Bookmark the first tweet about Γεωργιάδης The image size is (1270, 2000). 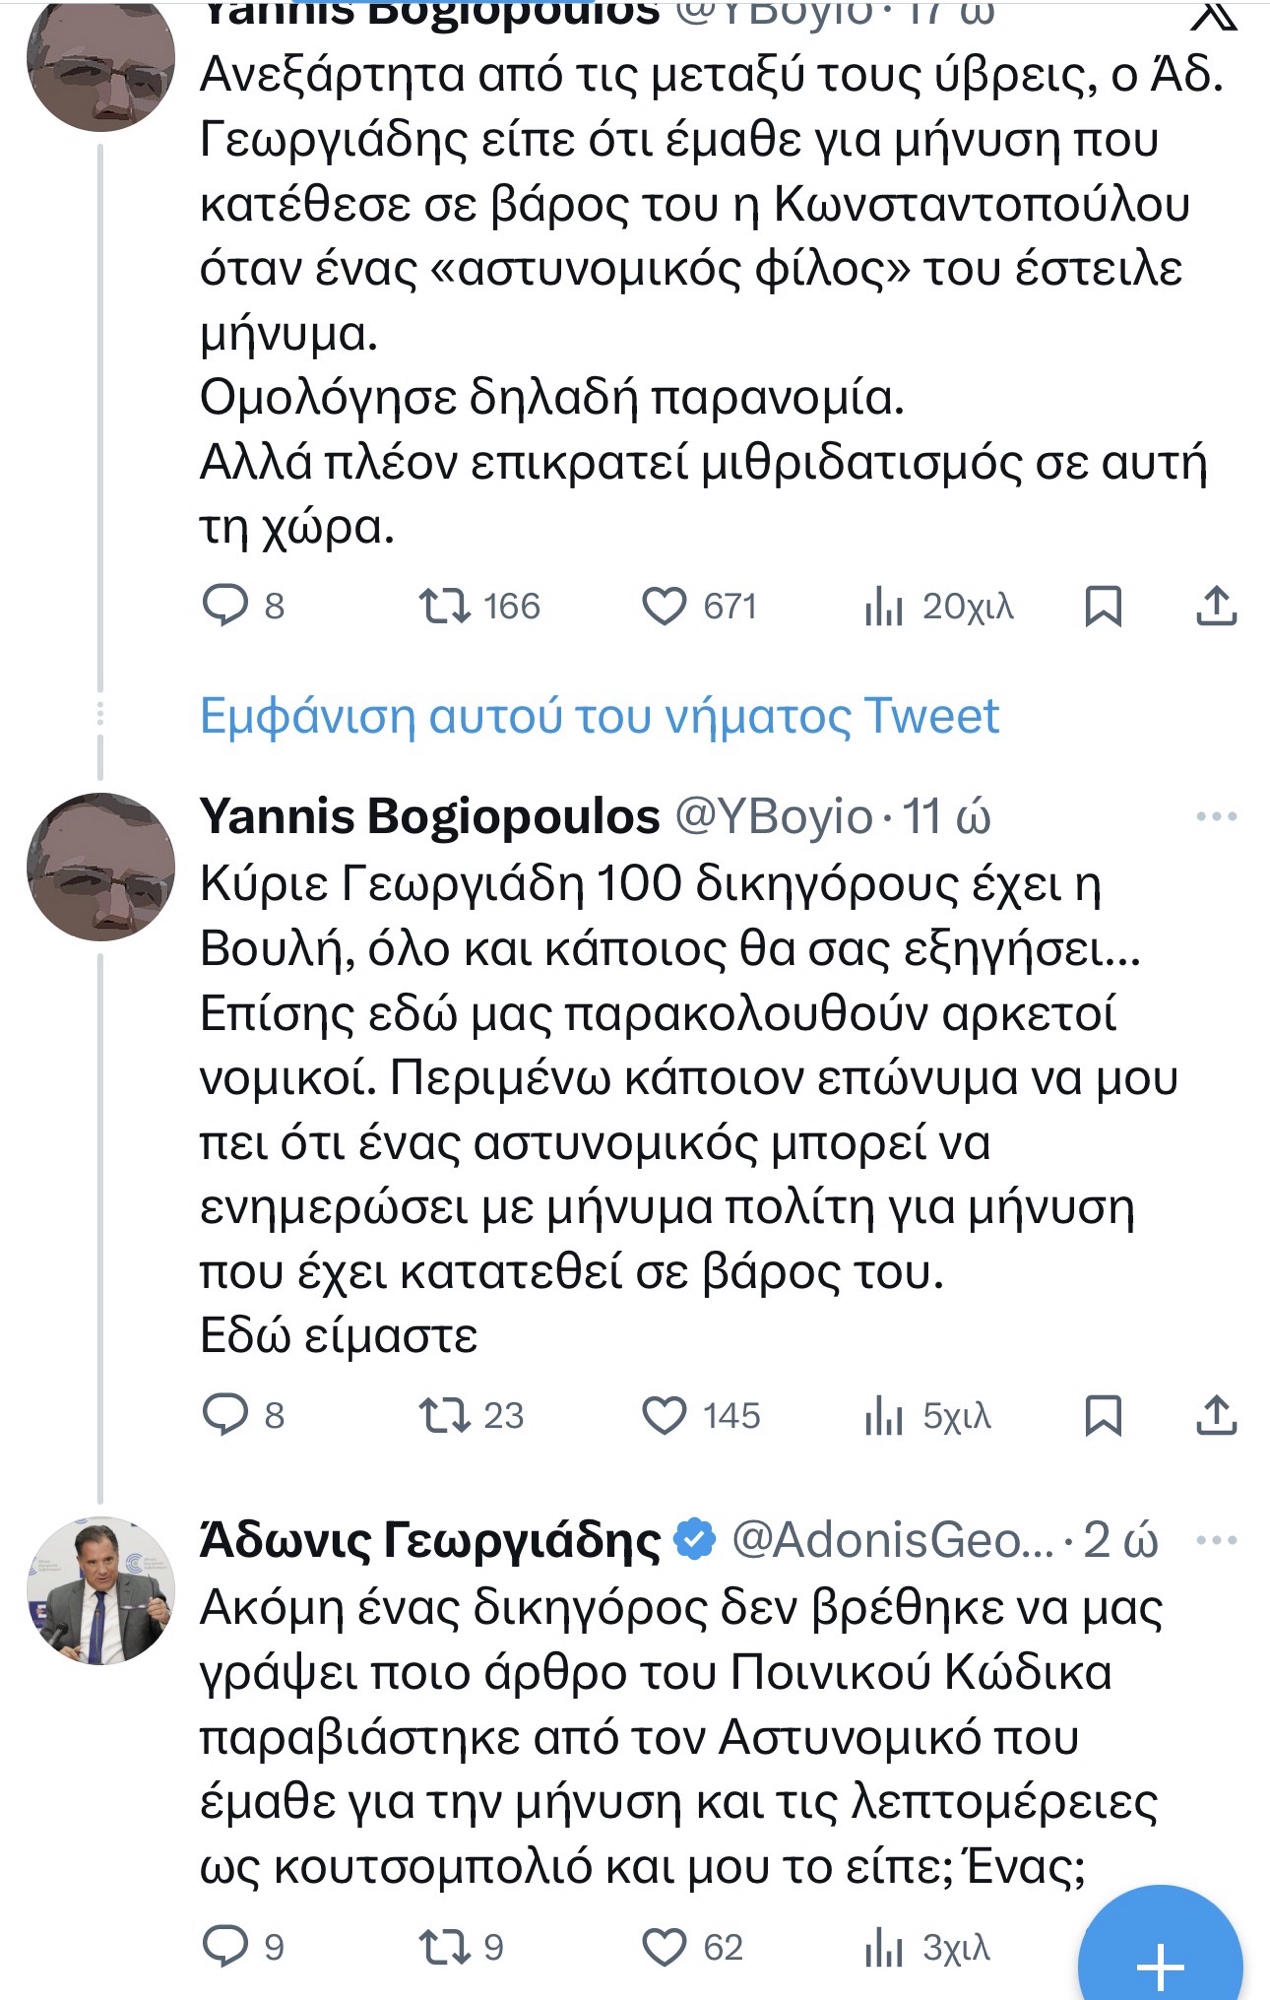coord(1104,606)
